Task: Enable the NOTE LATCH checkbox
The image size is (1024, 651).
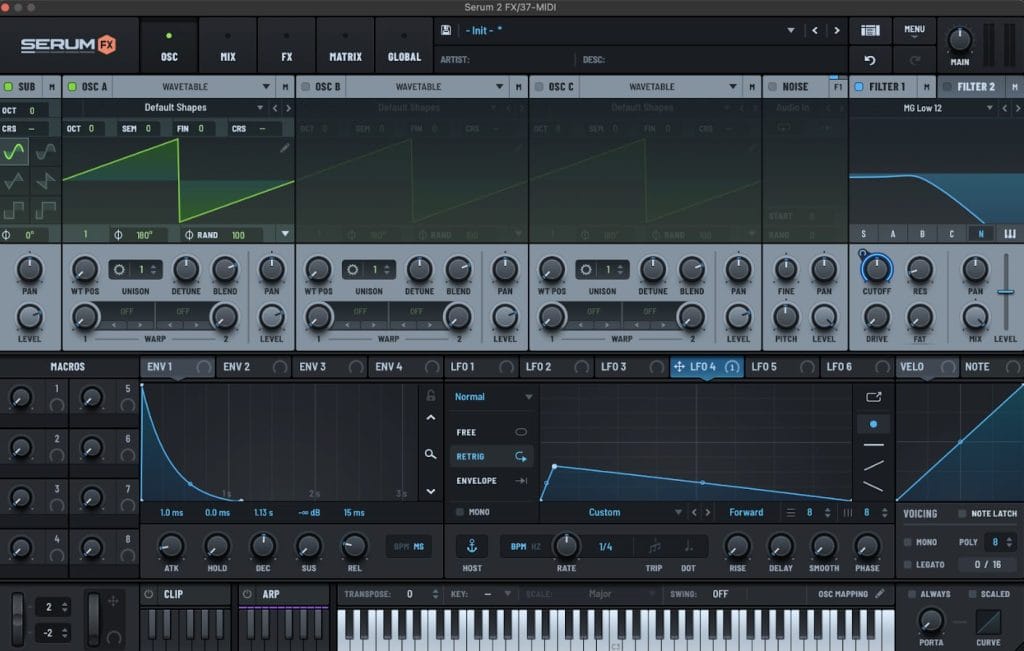Action: (x=963, y=513)
